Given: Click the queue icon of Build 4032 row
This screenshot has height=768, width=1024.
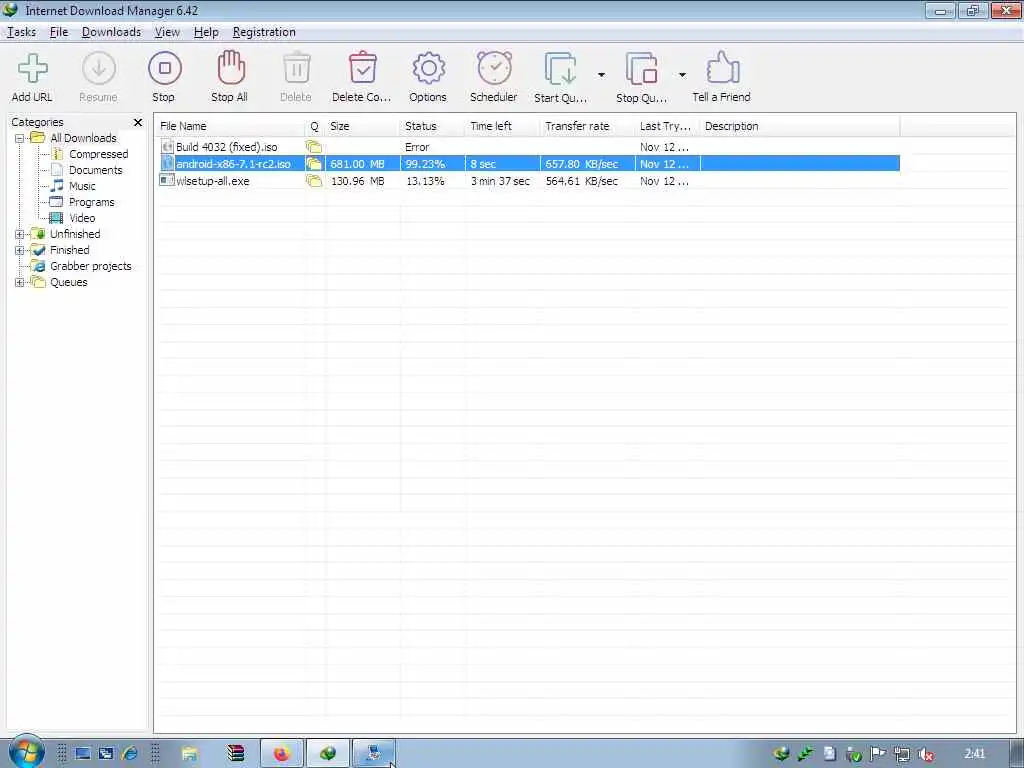Looking at the screenshot, I should pos(314,147).
